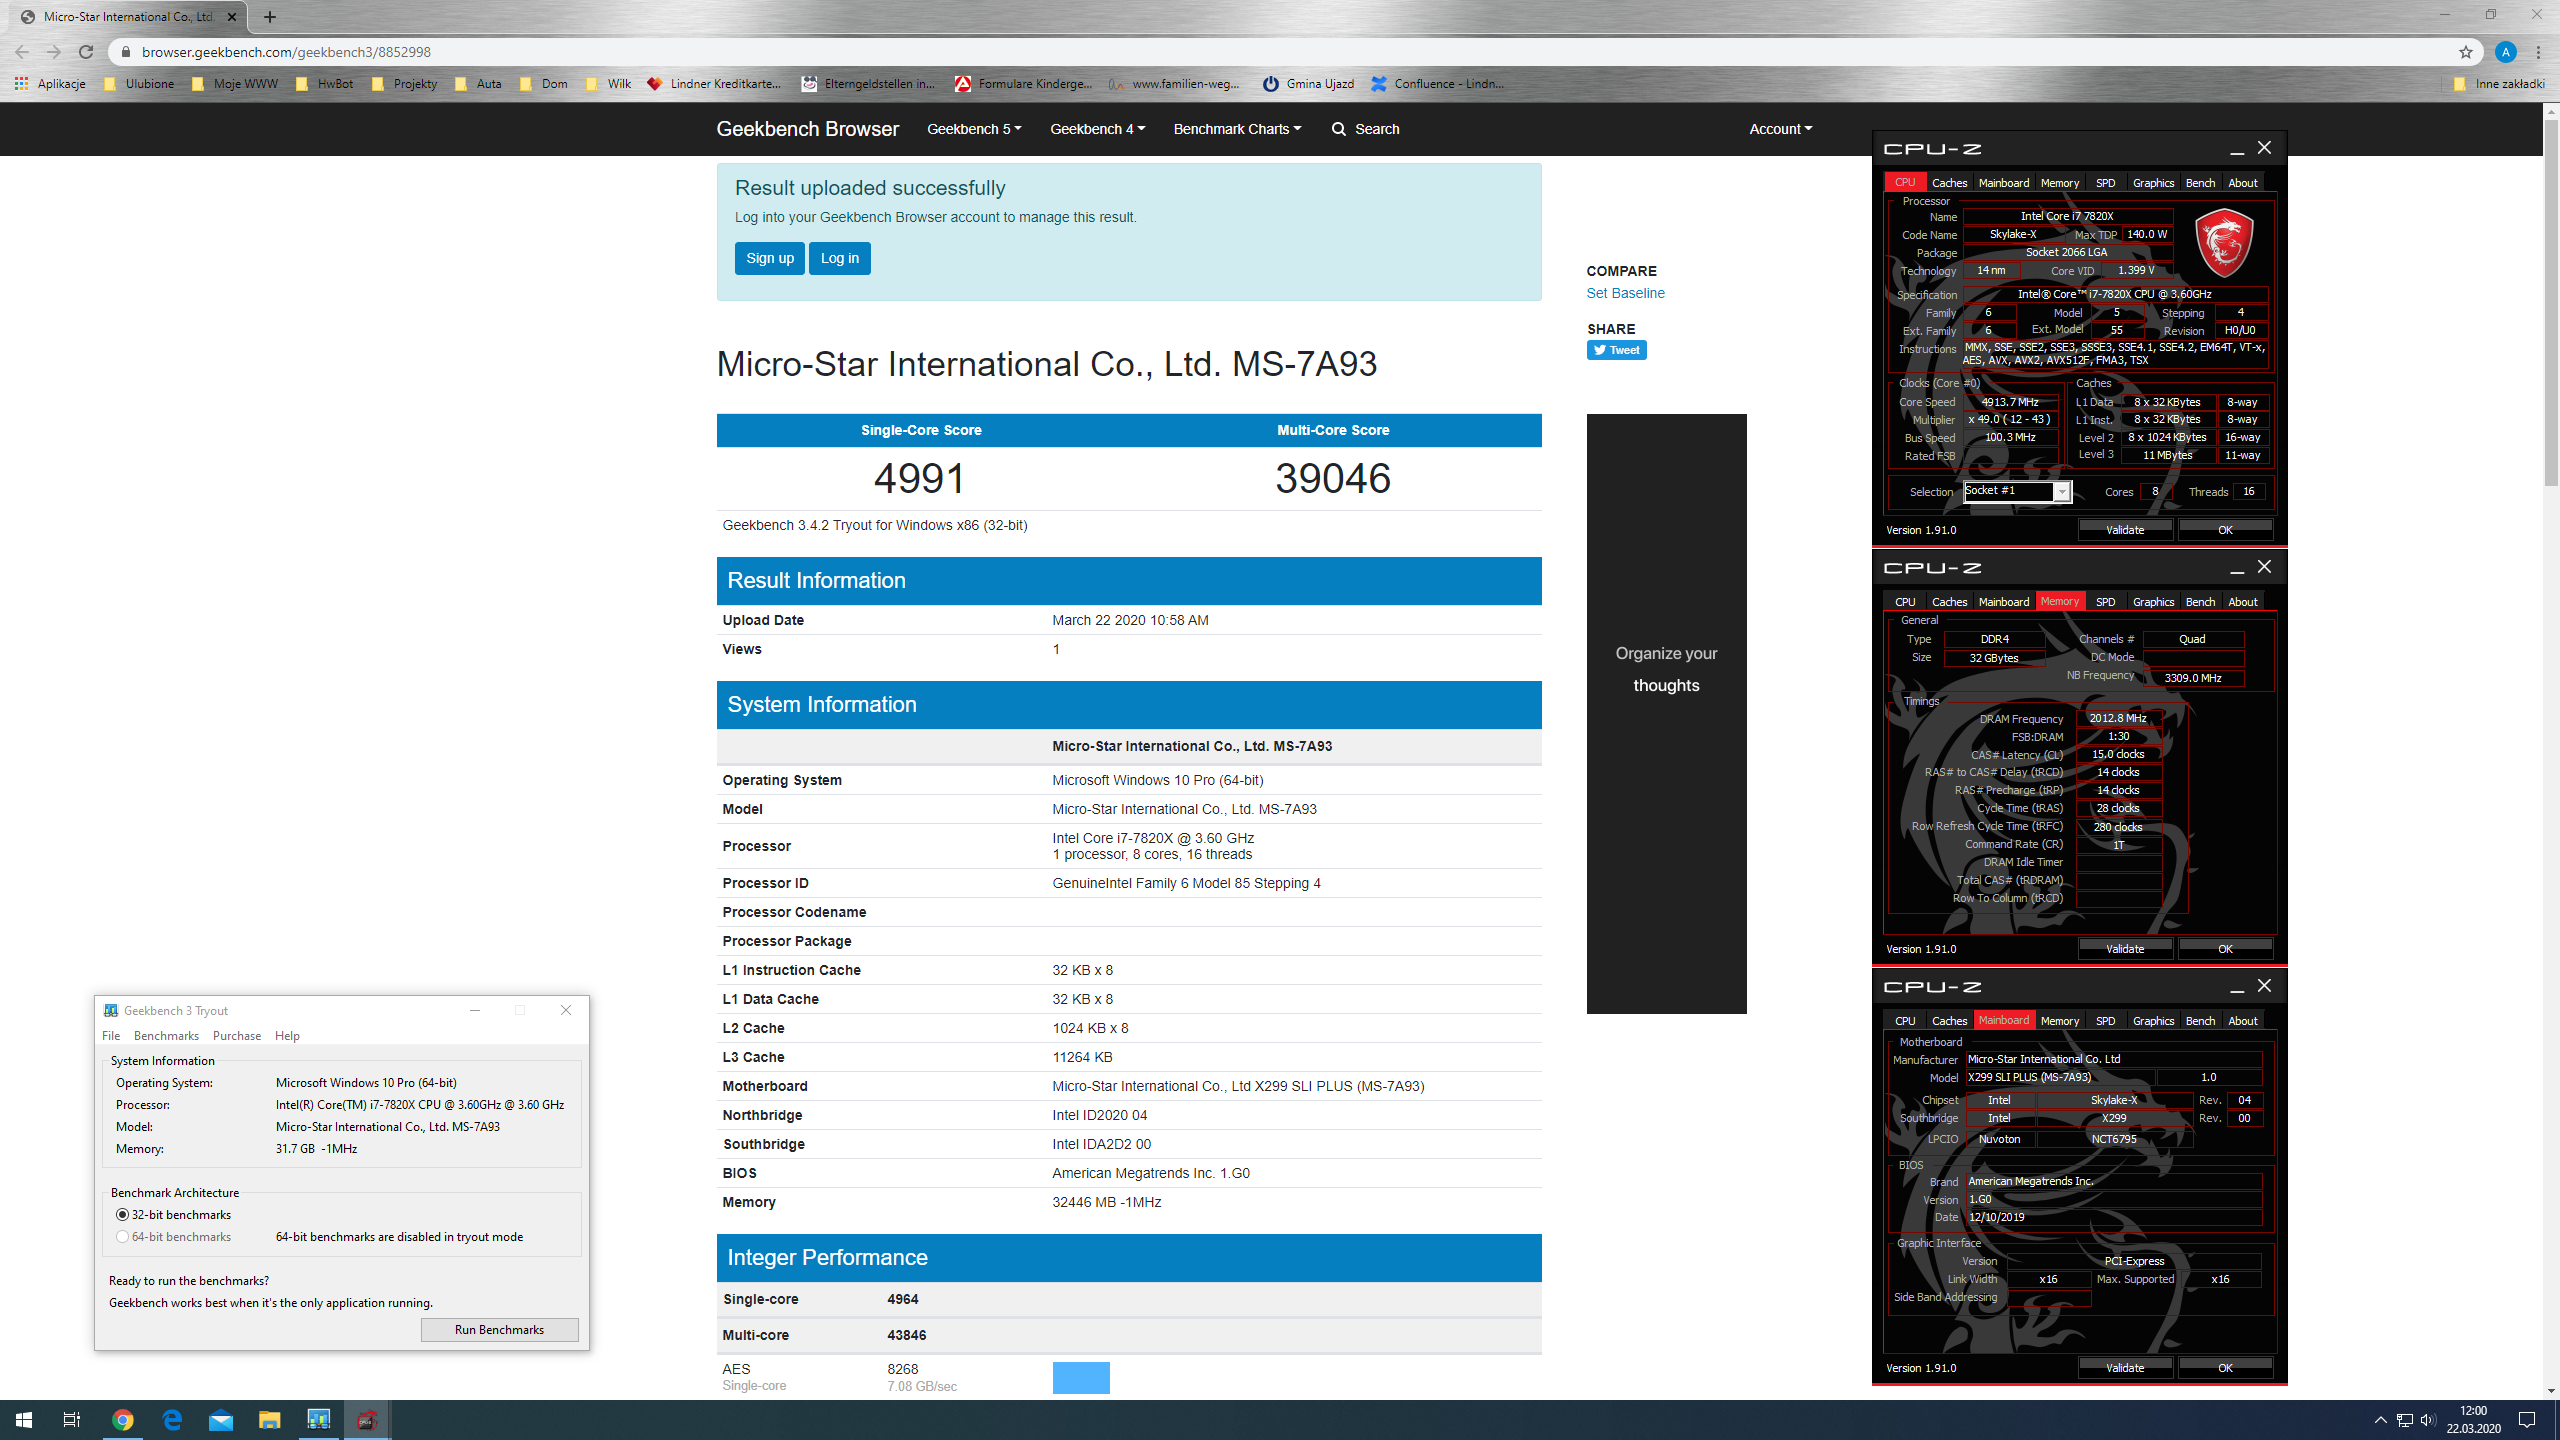Image resolution: width=2560 pixels, height=1440 pixels.
Task: Click Validate in top CPU-Z window
Action: coord(2125,530)
